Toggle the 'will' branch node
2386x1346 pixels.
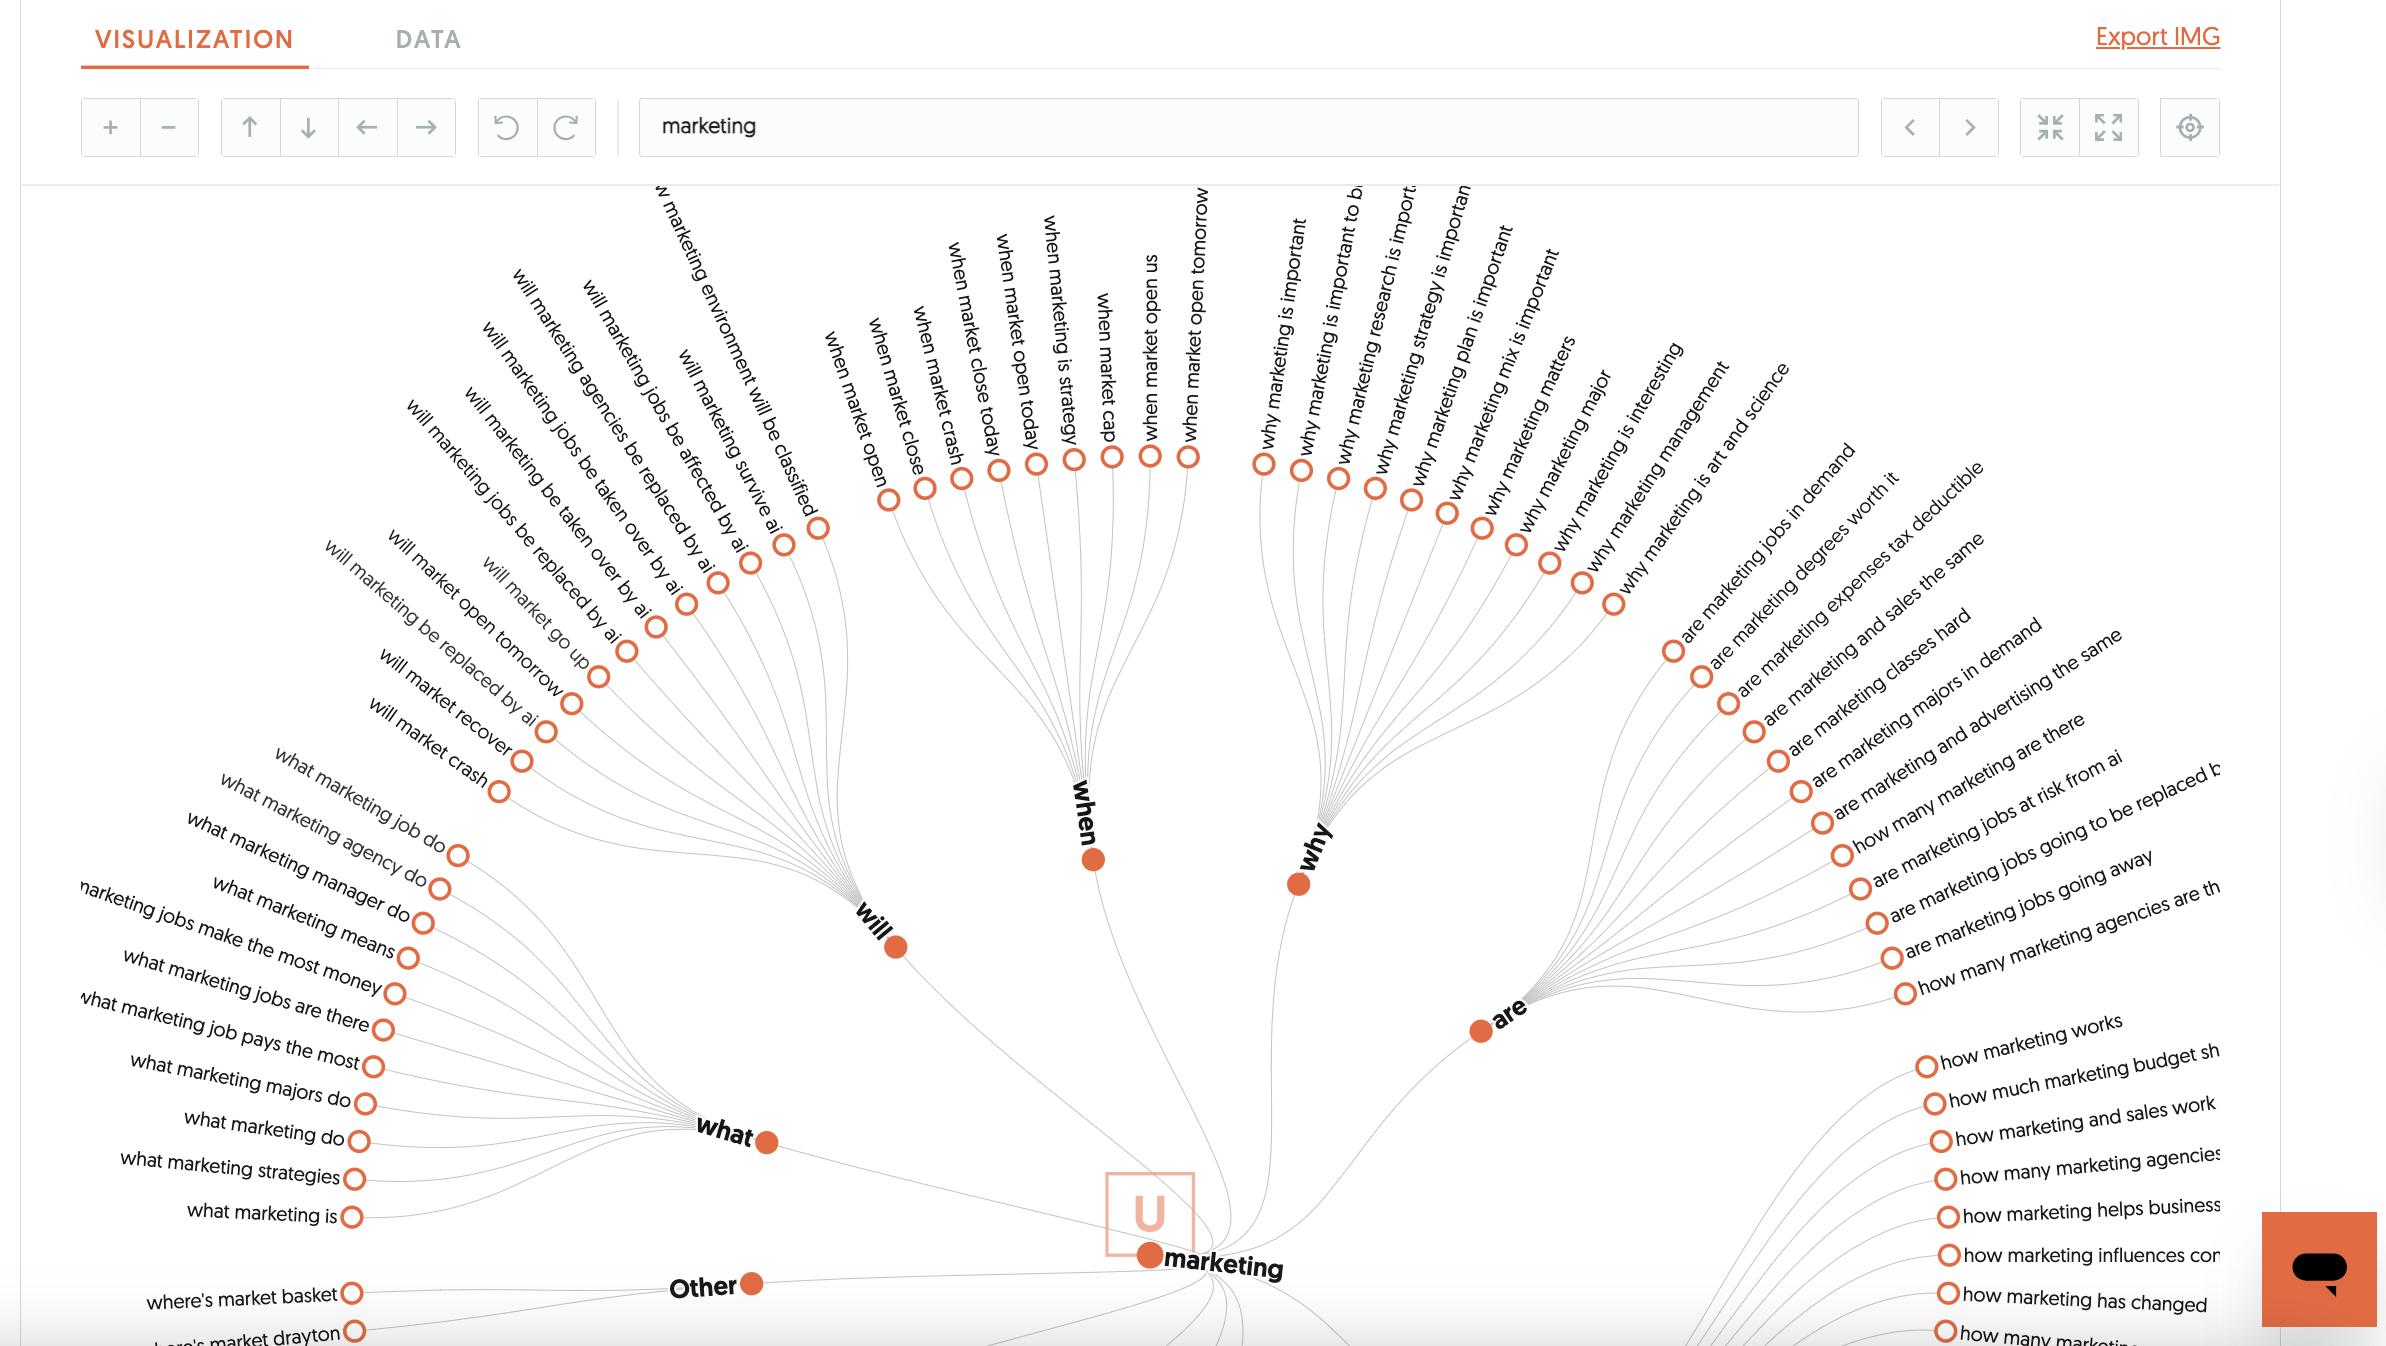tap(897, 947)
